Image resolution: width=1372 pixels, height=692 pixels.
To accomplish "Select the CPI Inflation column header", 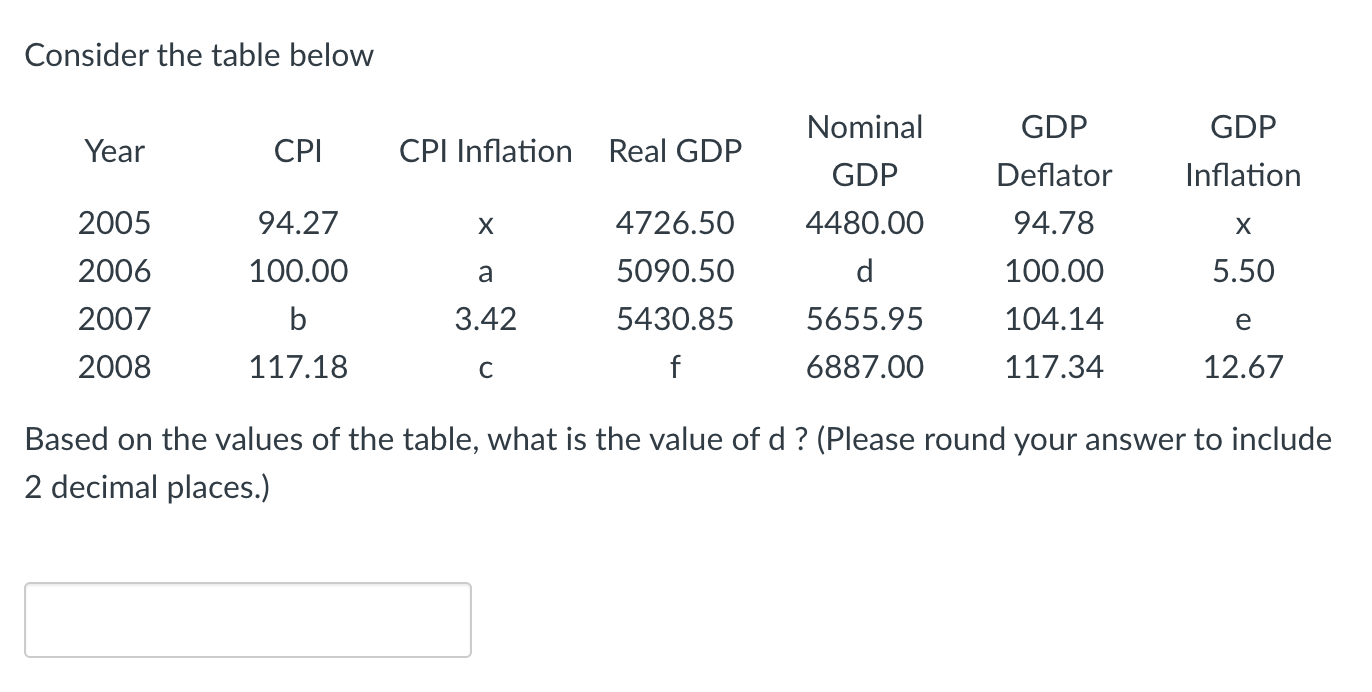I will pos(485,151).
